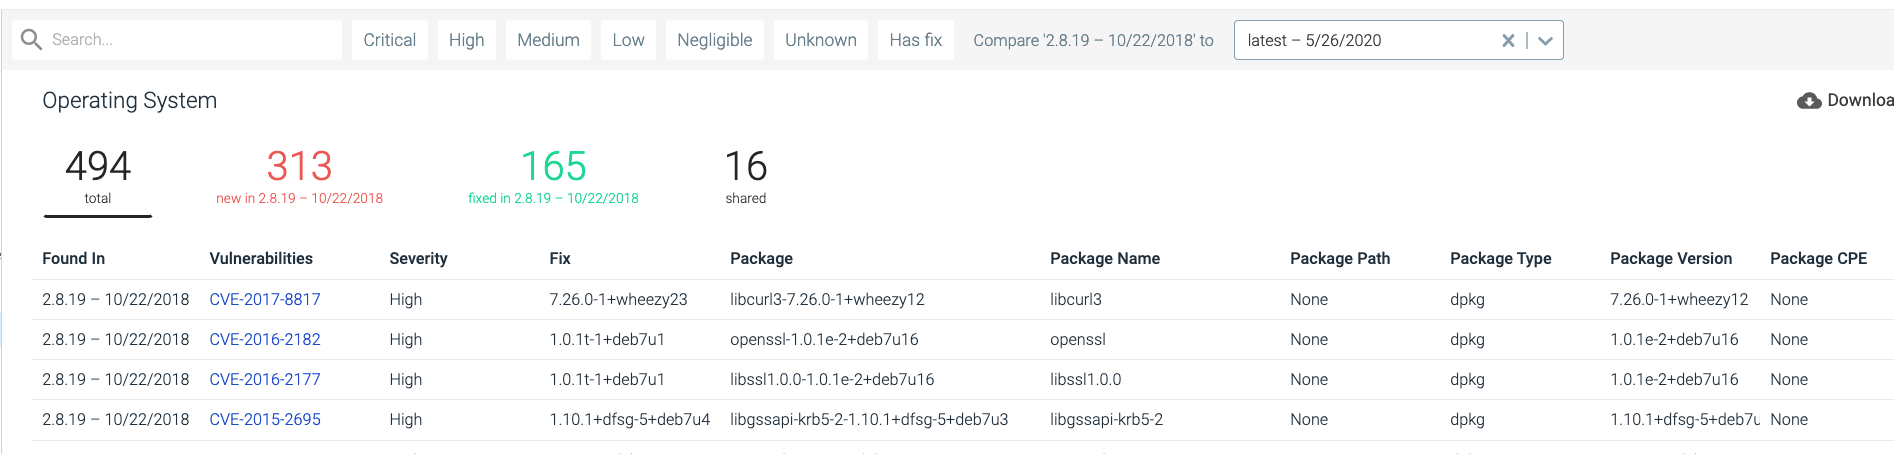Select the 313 new vulnerabilities tab
This screenshot has width=1894, height=454.
point(299,177)
